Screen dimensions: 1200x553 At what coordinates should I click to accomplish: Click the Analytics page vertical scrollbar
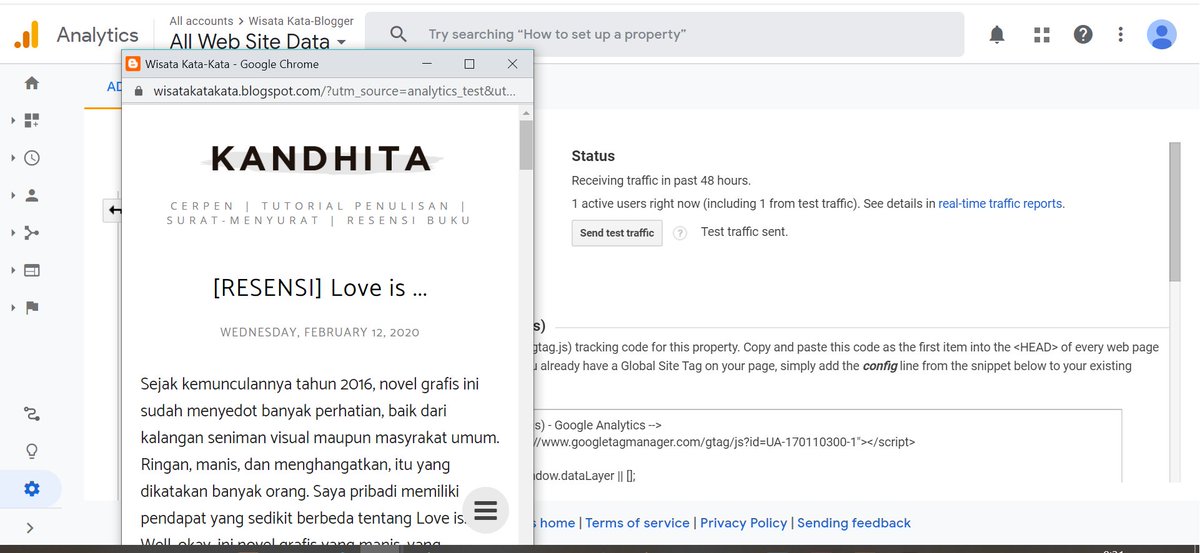pos(1175,212)
